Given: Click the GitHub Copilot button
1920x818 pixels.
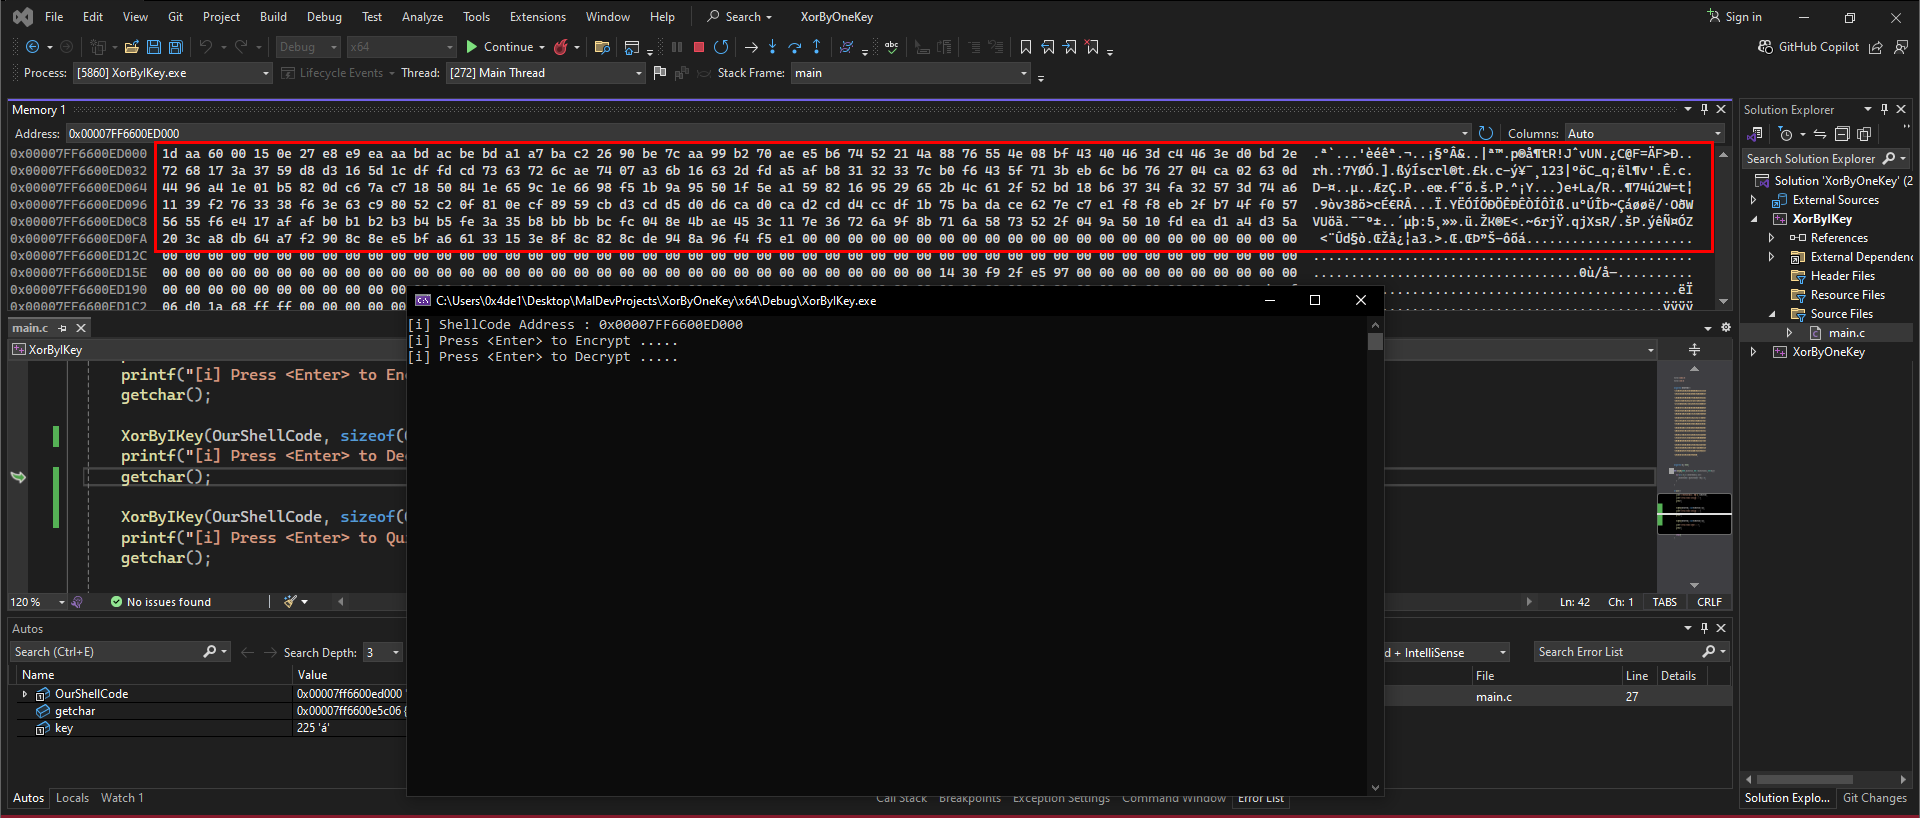Looking at the screenshot, I should click(1808, 47).
